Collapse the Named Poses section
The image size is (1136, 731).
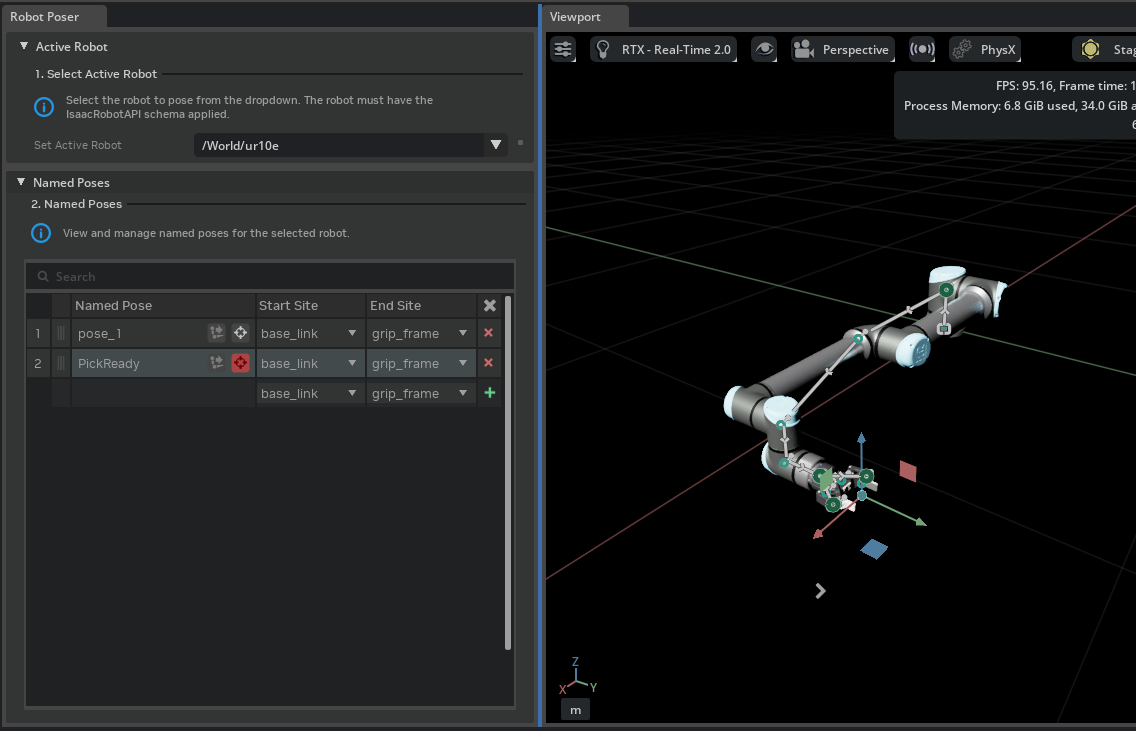(x=21, y=182)
